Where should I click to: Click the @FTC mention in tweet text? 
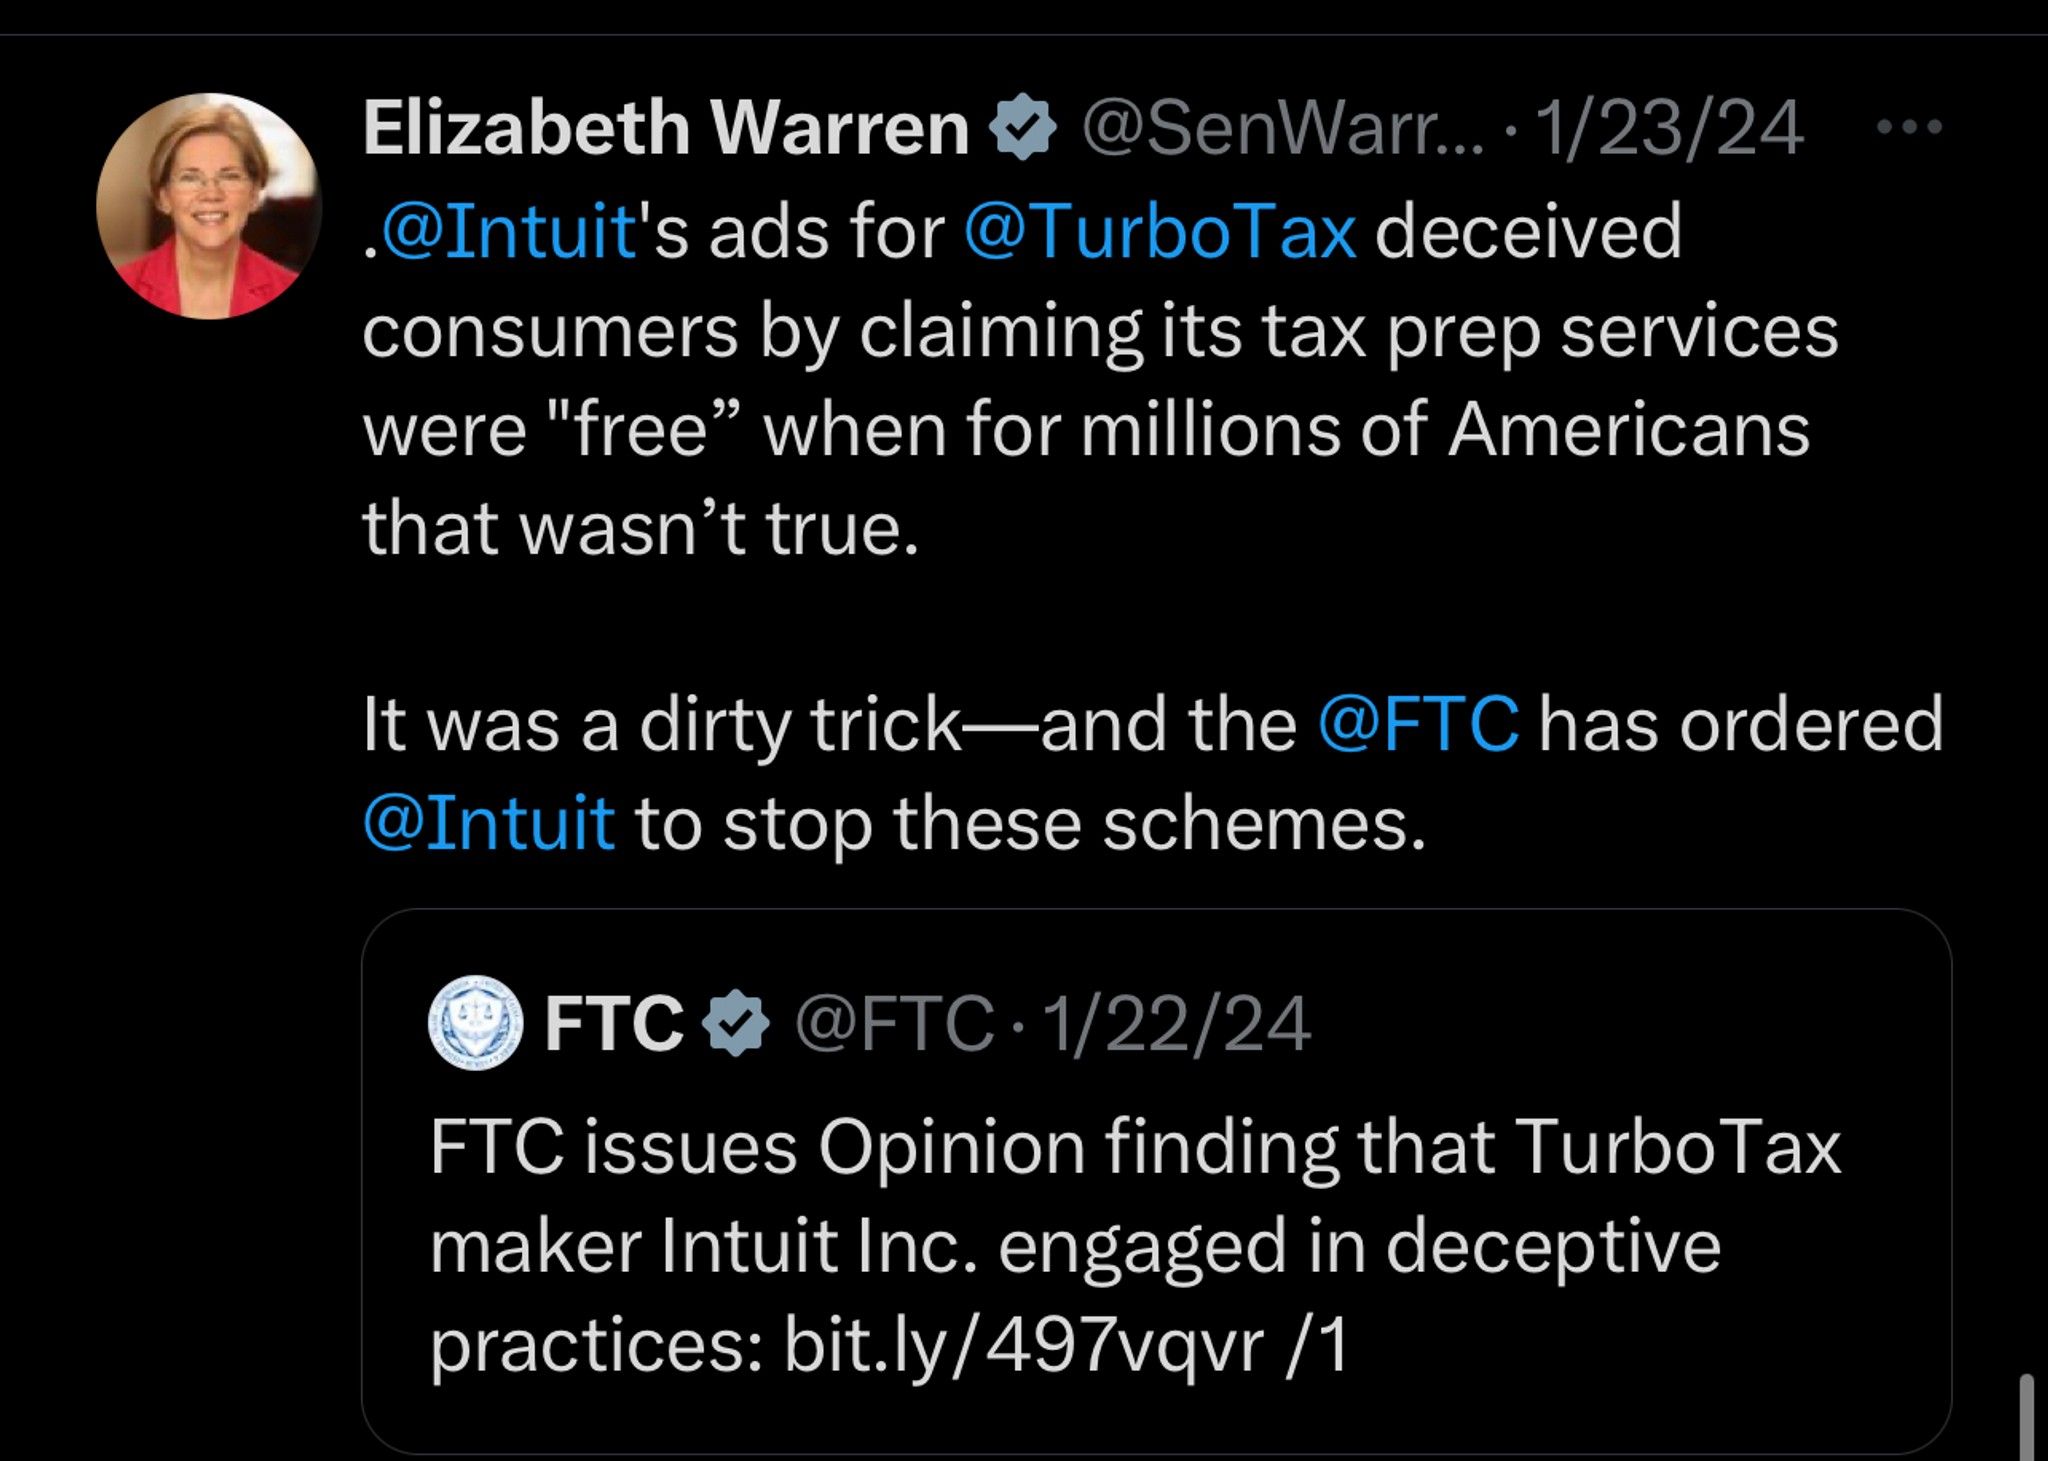1419,725
